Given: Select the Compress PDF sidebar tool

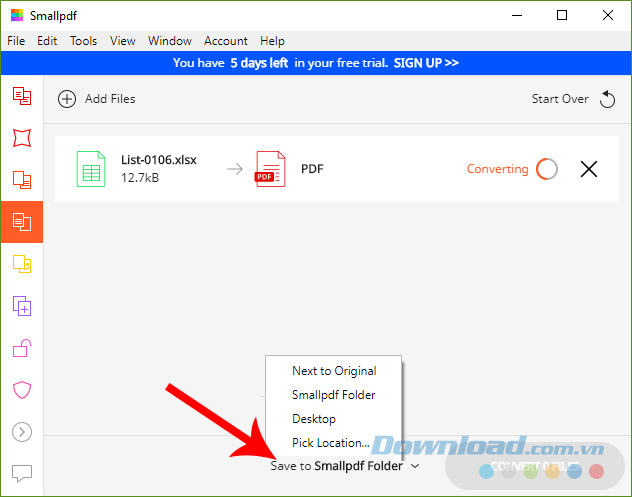Looking at the screenshot, I should tap(22, 138).
